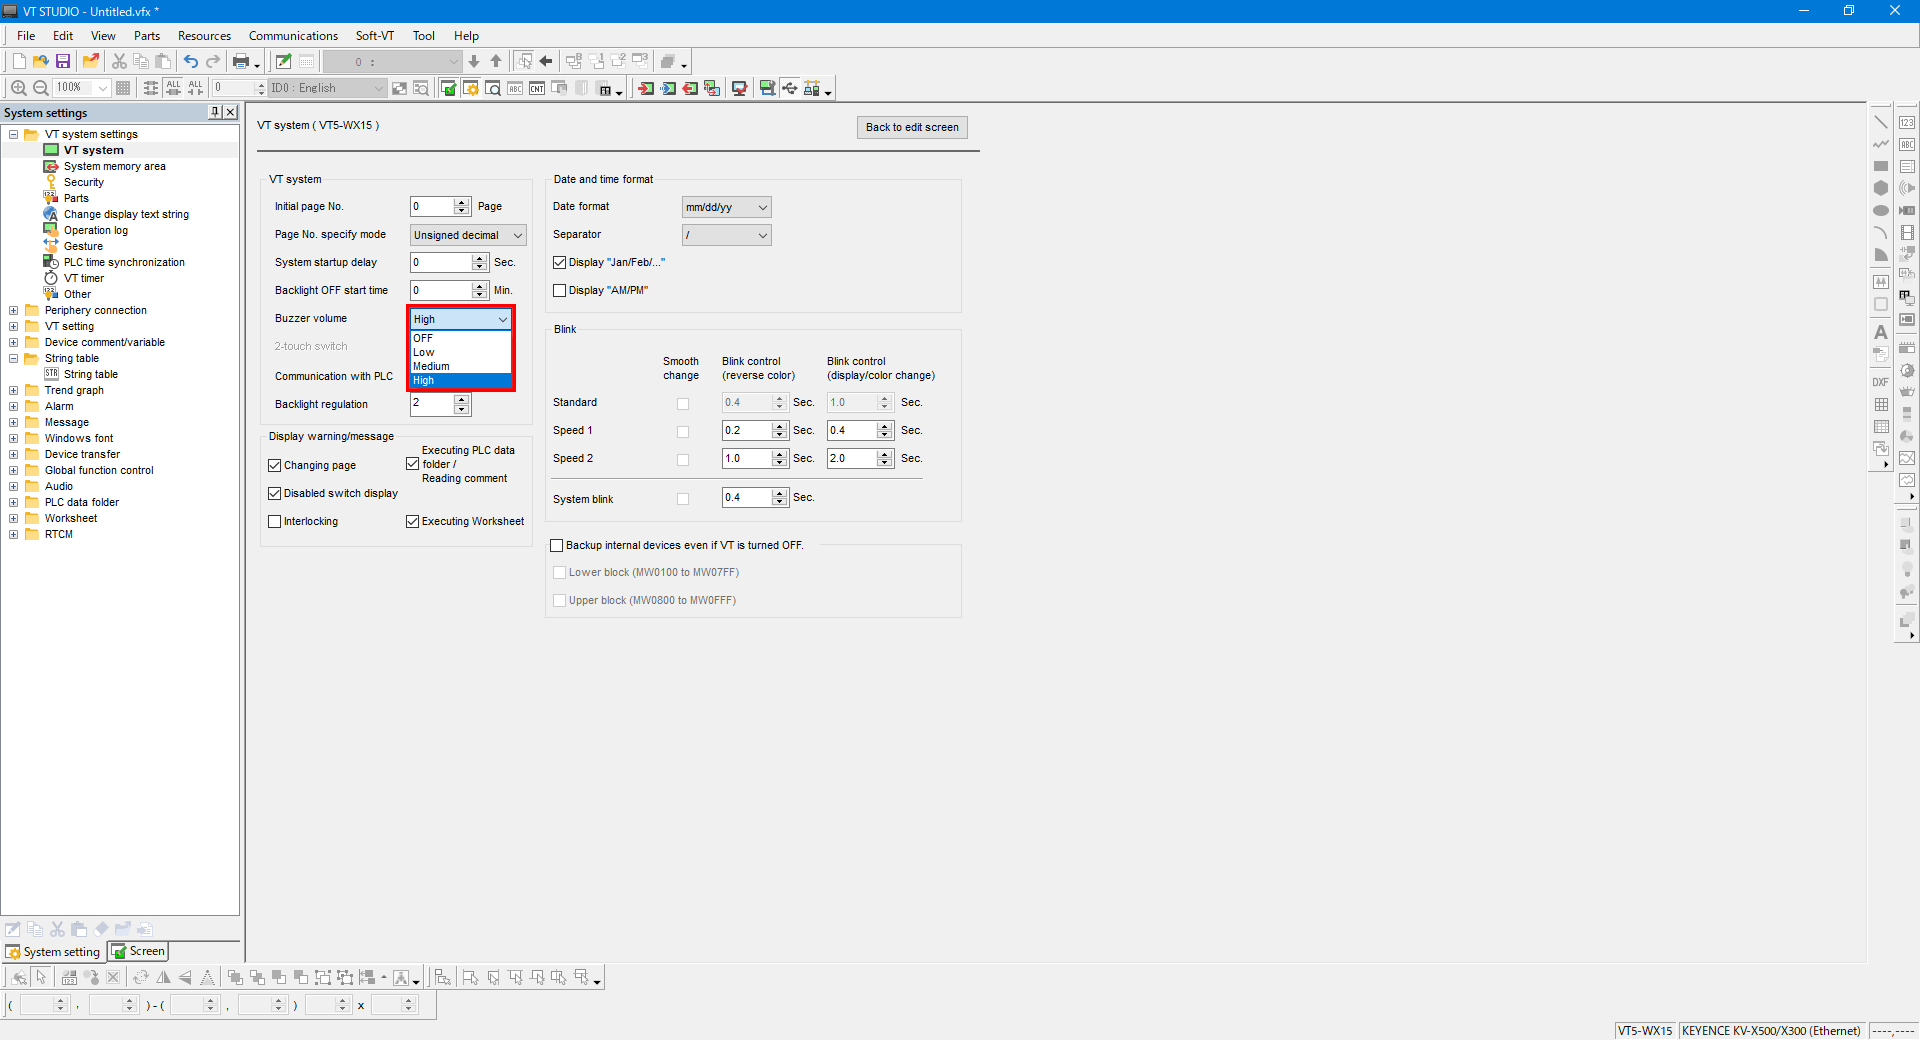Screen dimensions: 1920x1040
Task: Click the Save file icon
Action: tap(62, 62)
